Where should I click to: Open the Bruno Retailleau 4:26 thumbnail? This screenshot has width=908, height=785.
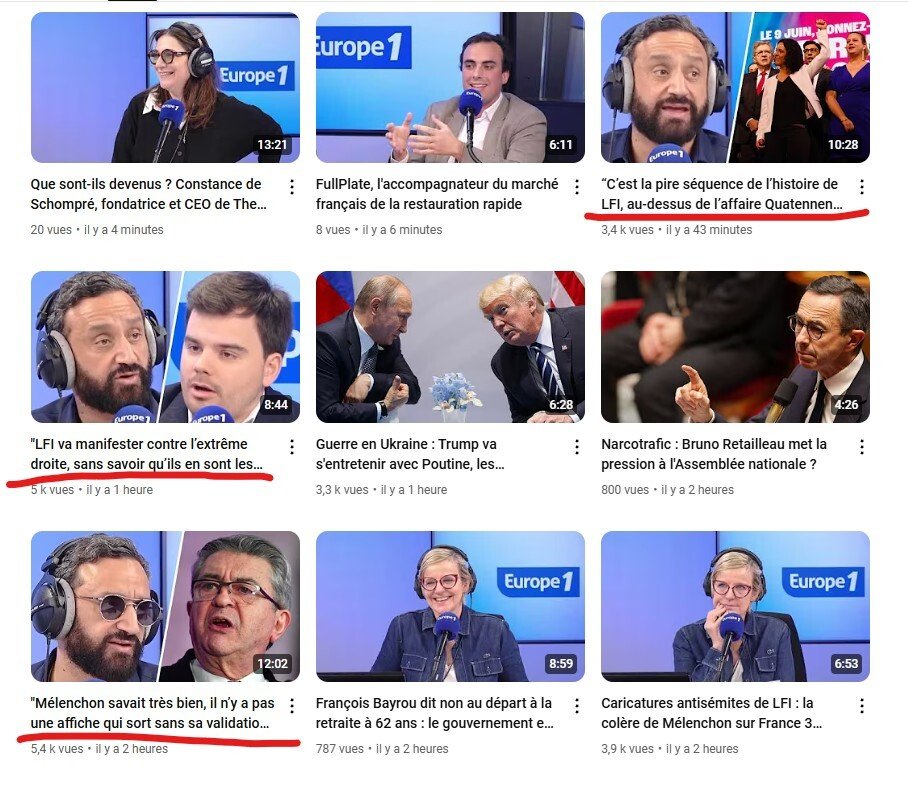tap(735, 347)
